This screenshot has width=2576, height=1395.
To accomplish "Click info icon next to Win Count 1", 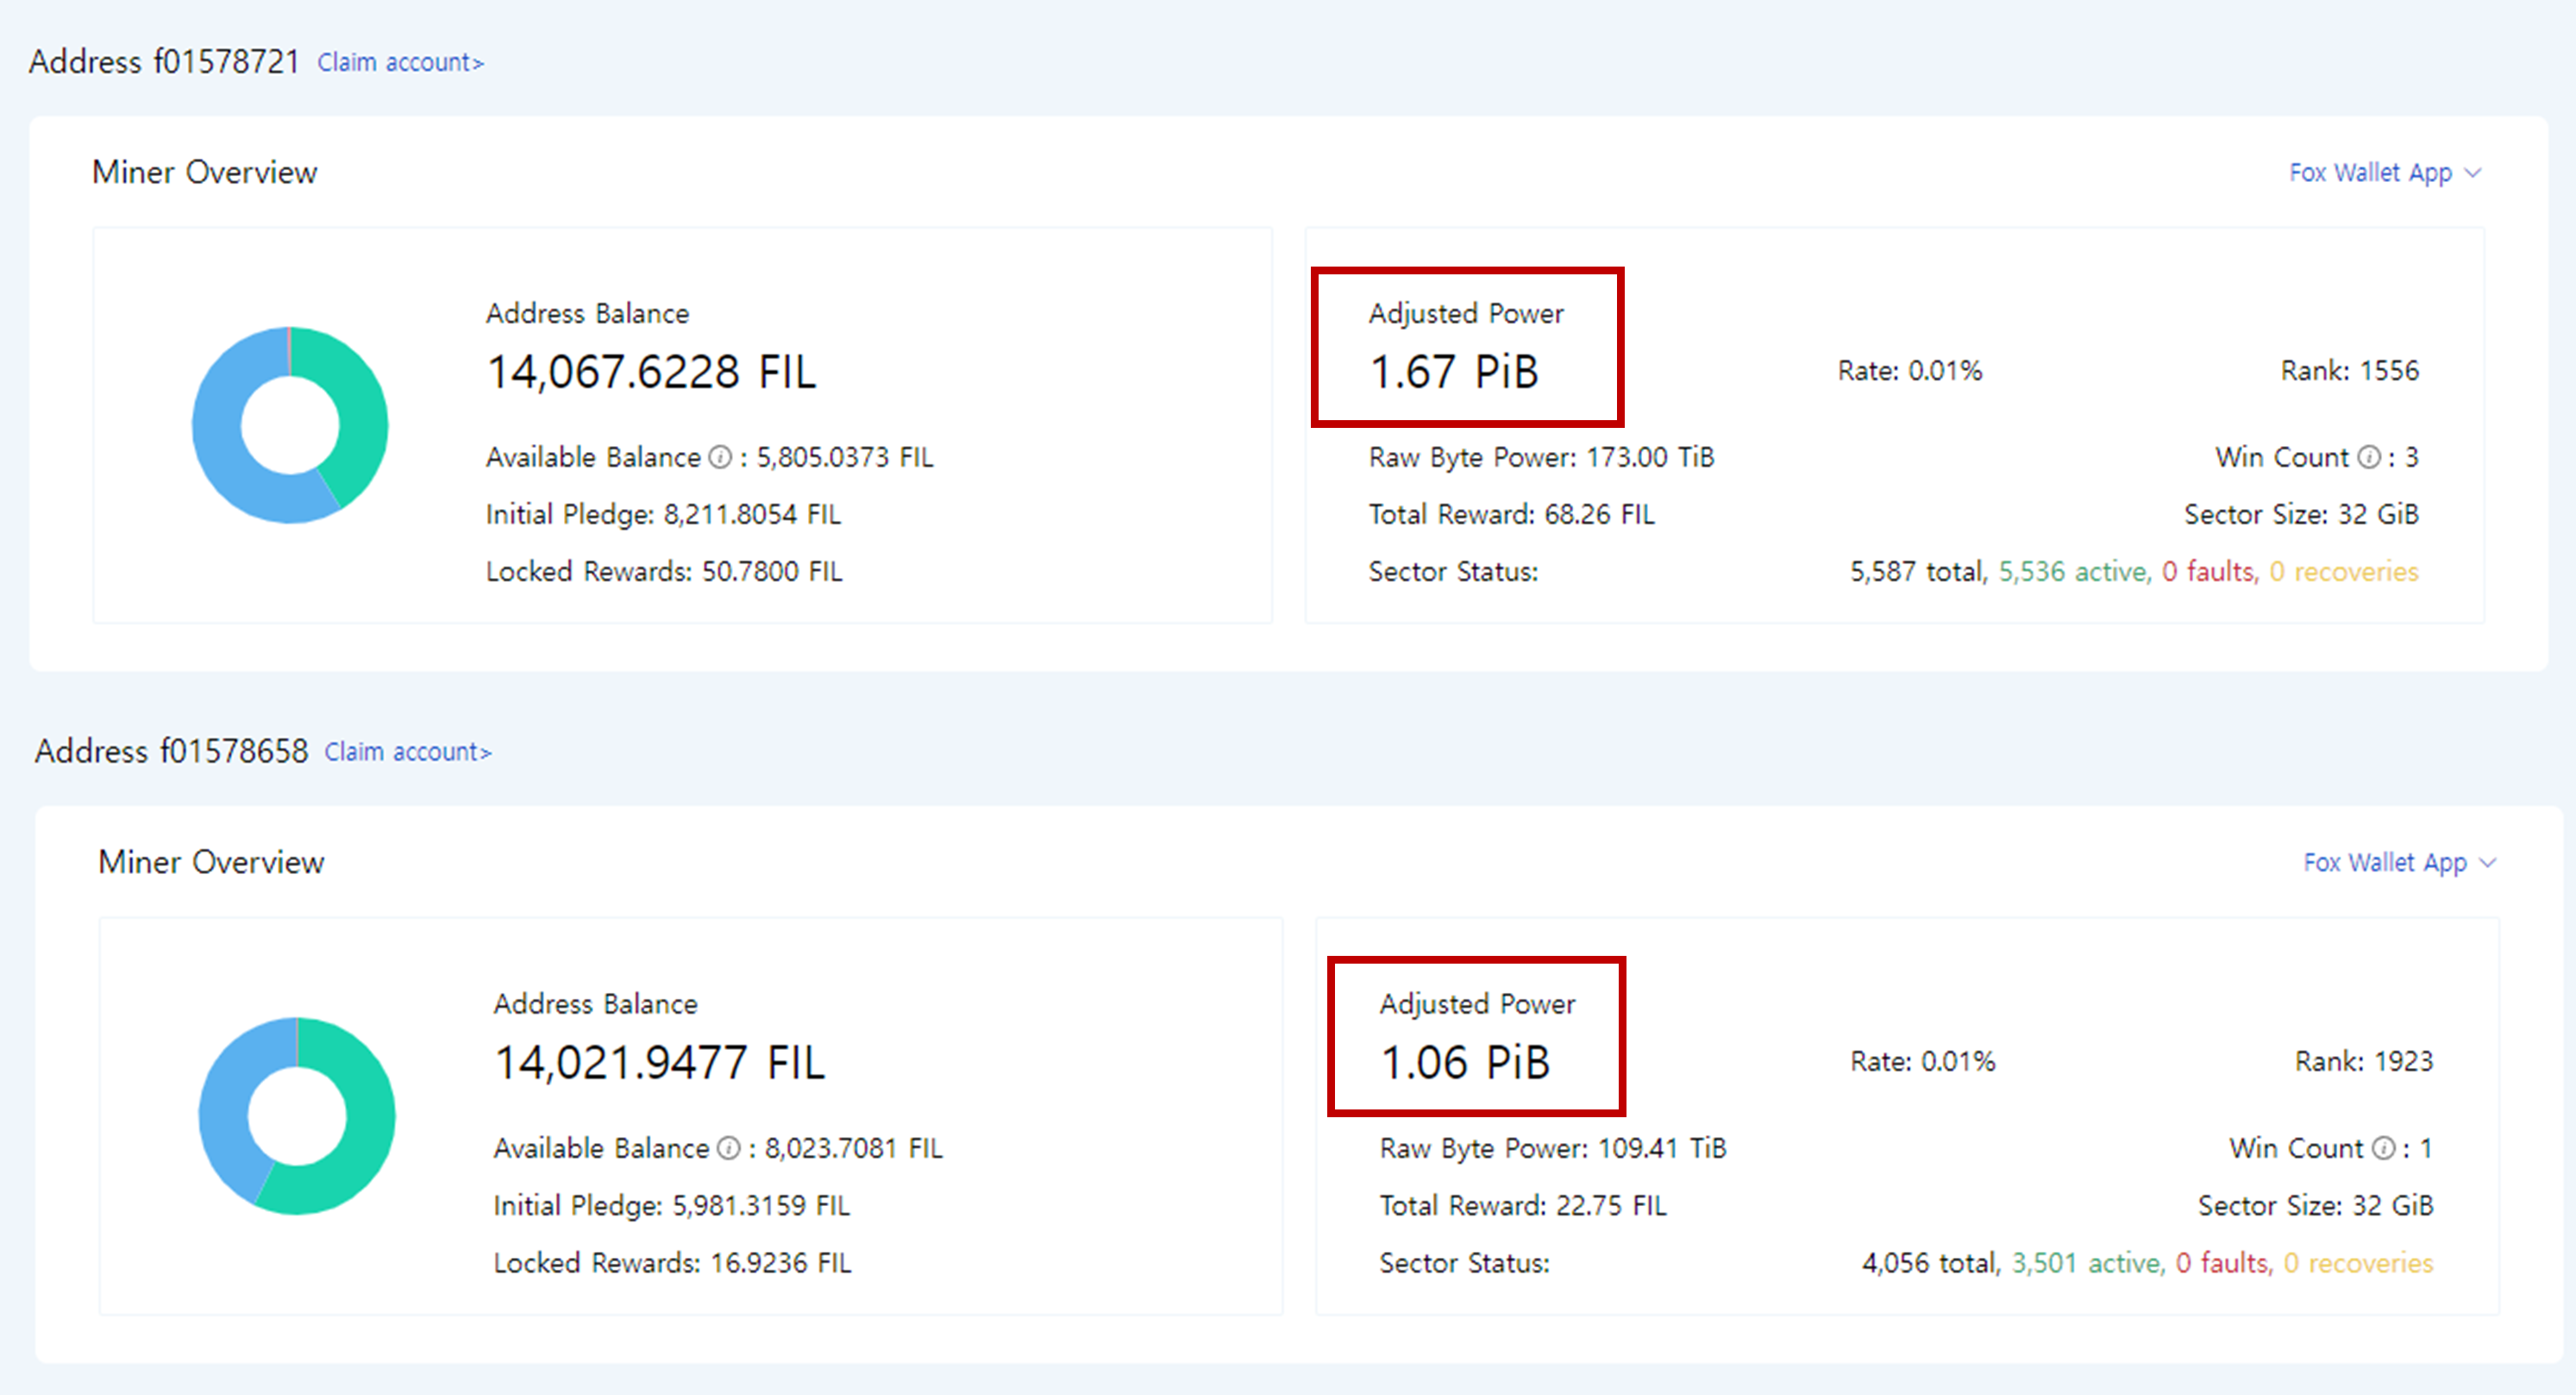I will coord(2383,1148).
